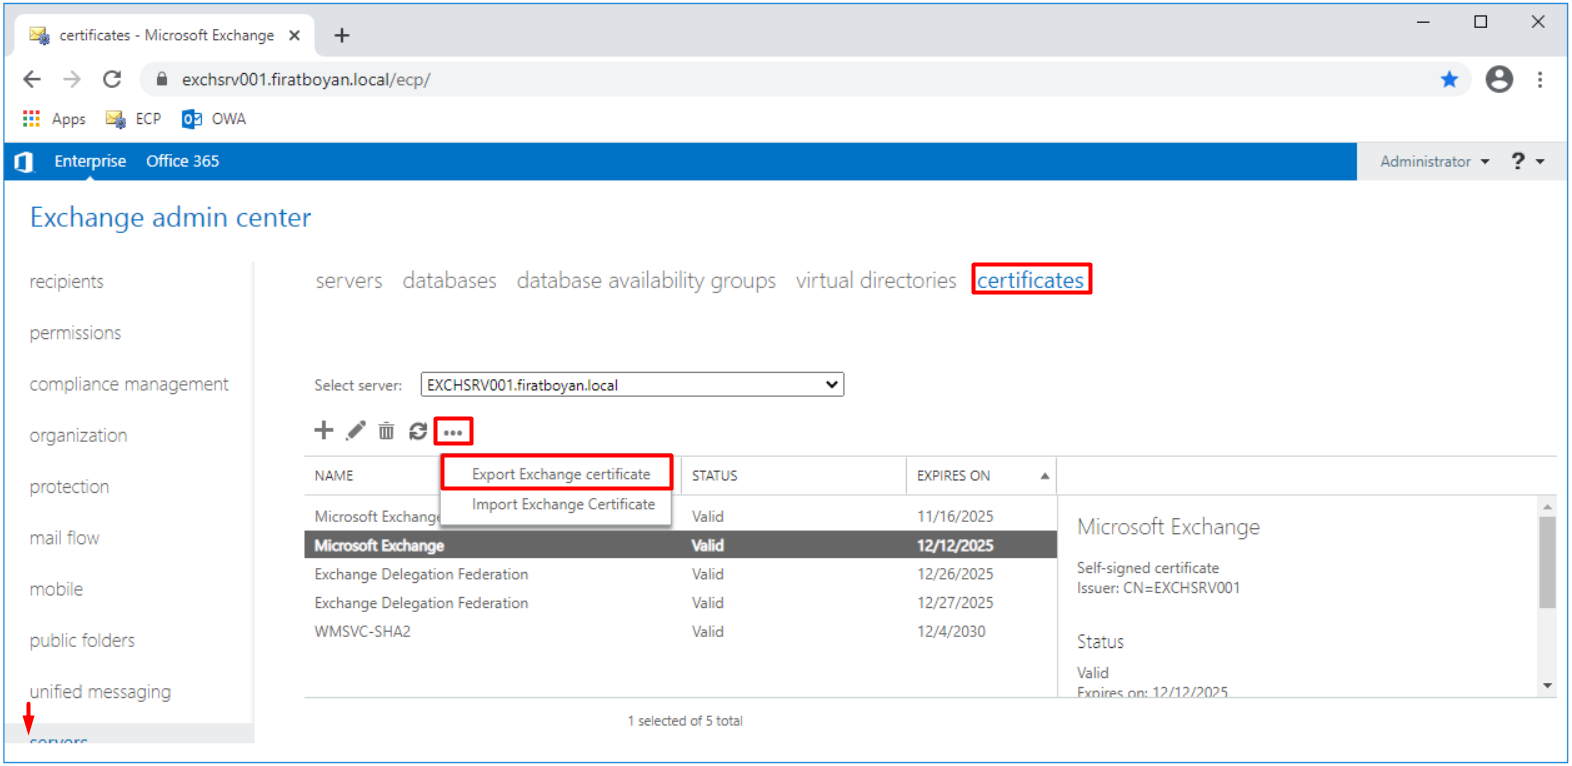Open compliance management in left navigation
Image resolution: width=1572 pixels, height=766 pixels.
point(129,384)
